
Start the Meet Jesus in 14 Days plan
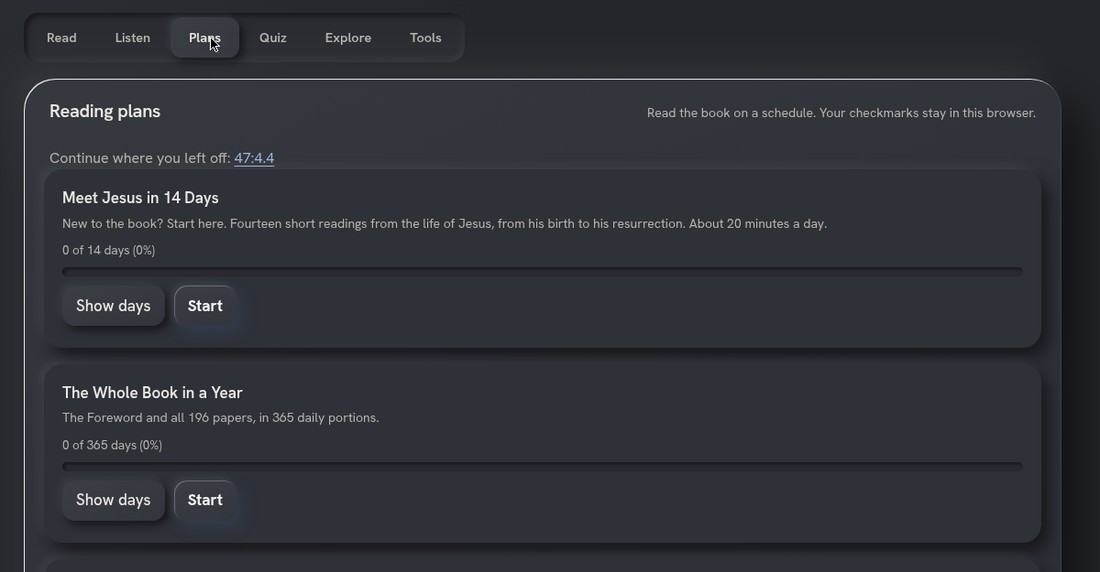coord(205,306)
